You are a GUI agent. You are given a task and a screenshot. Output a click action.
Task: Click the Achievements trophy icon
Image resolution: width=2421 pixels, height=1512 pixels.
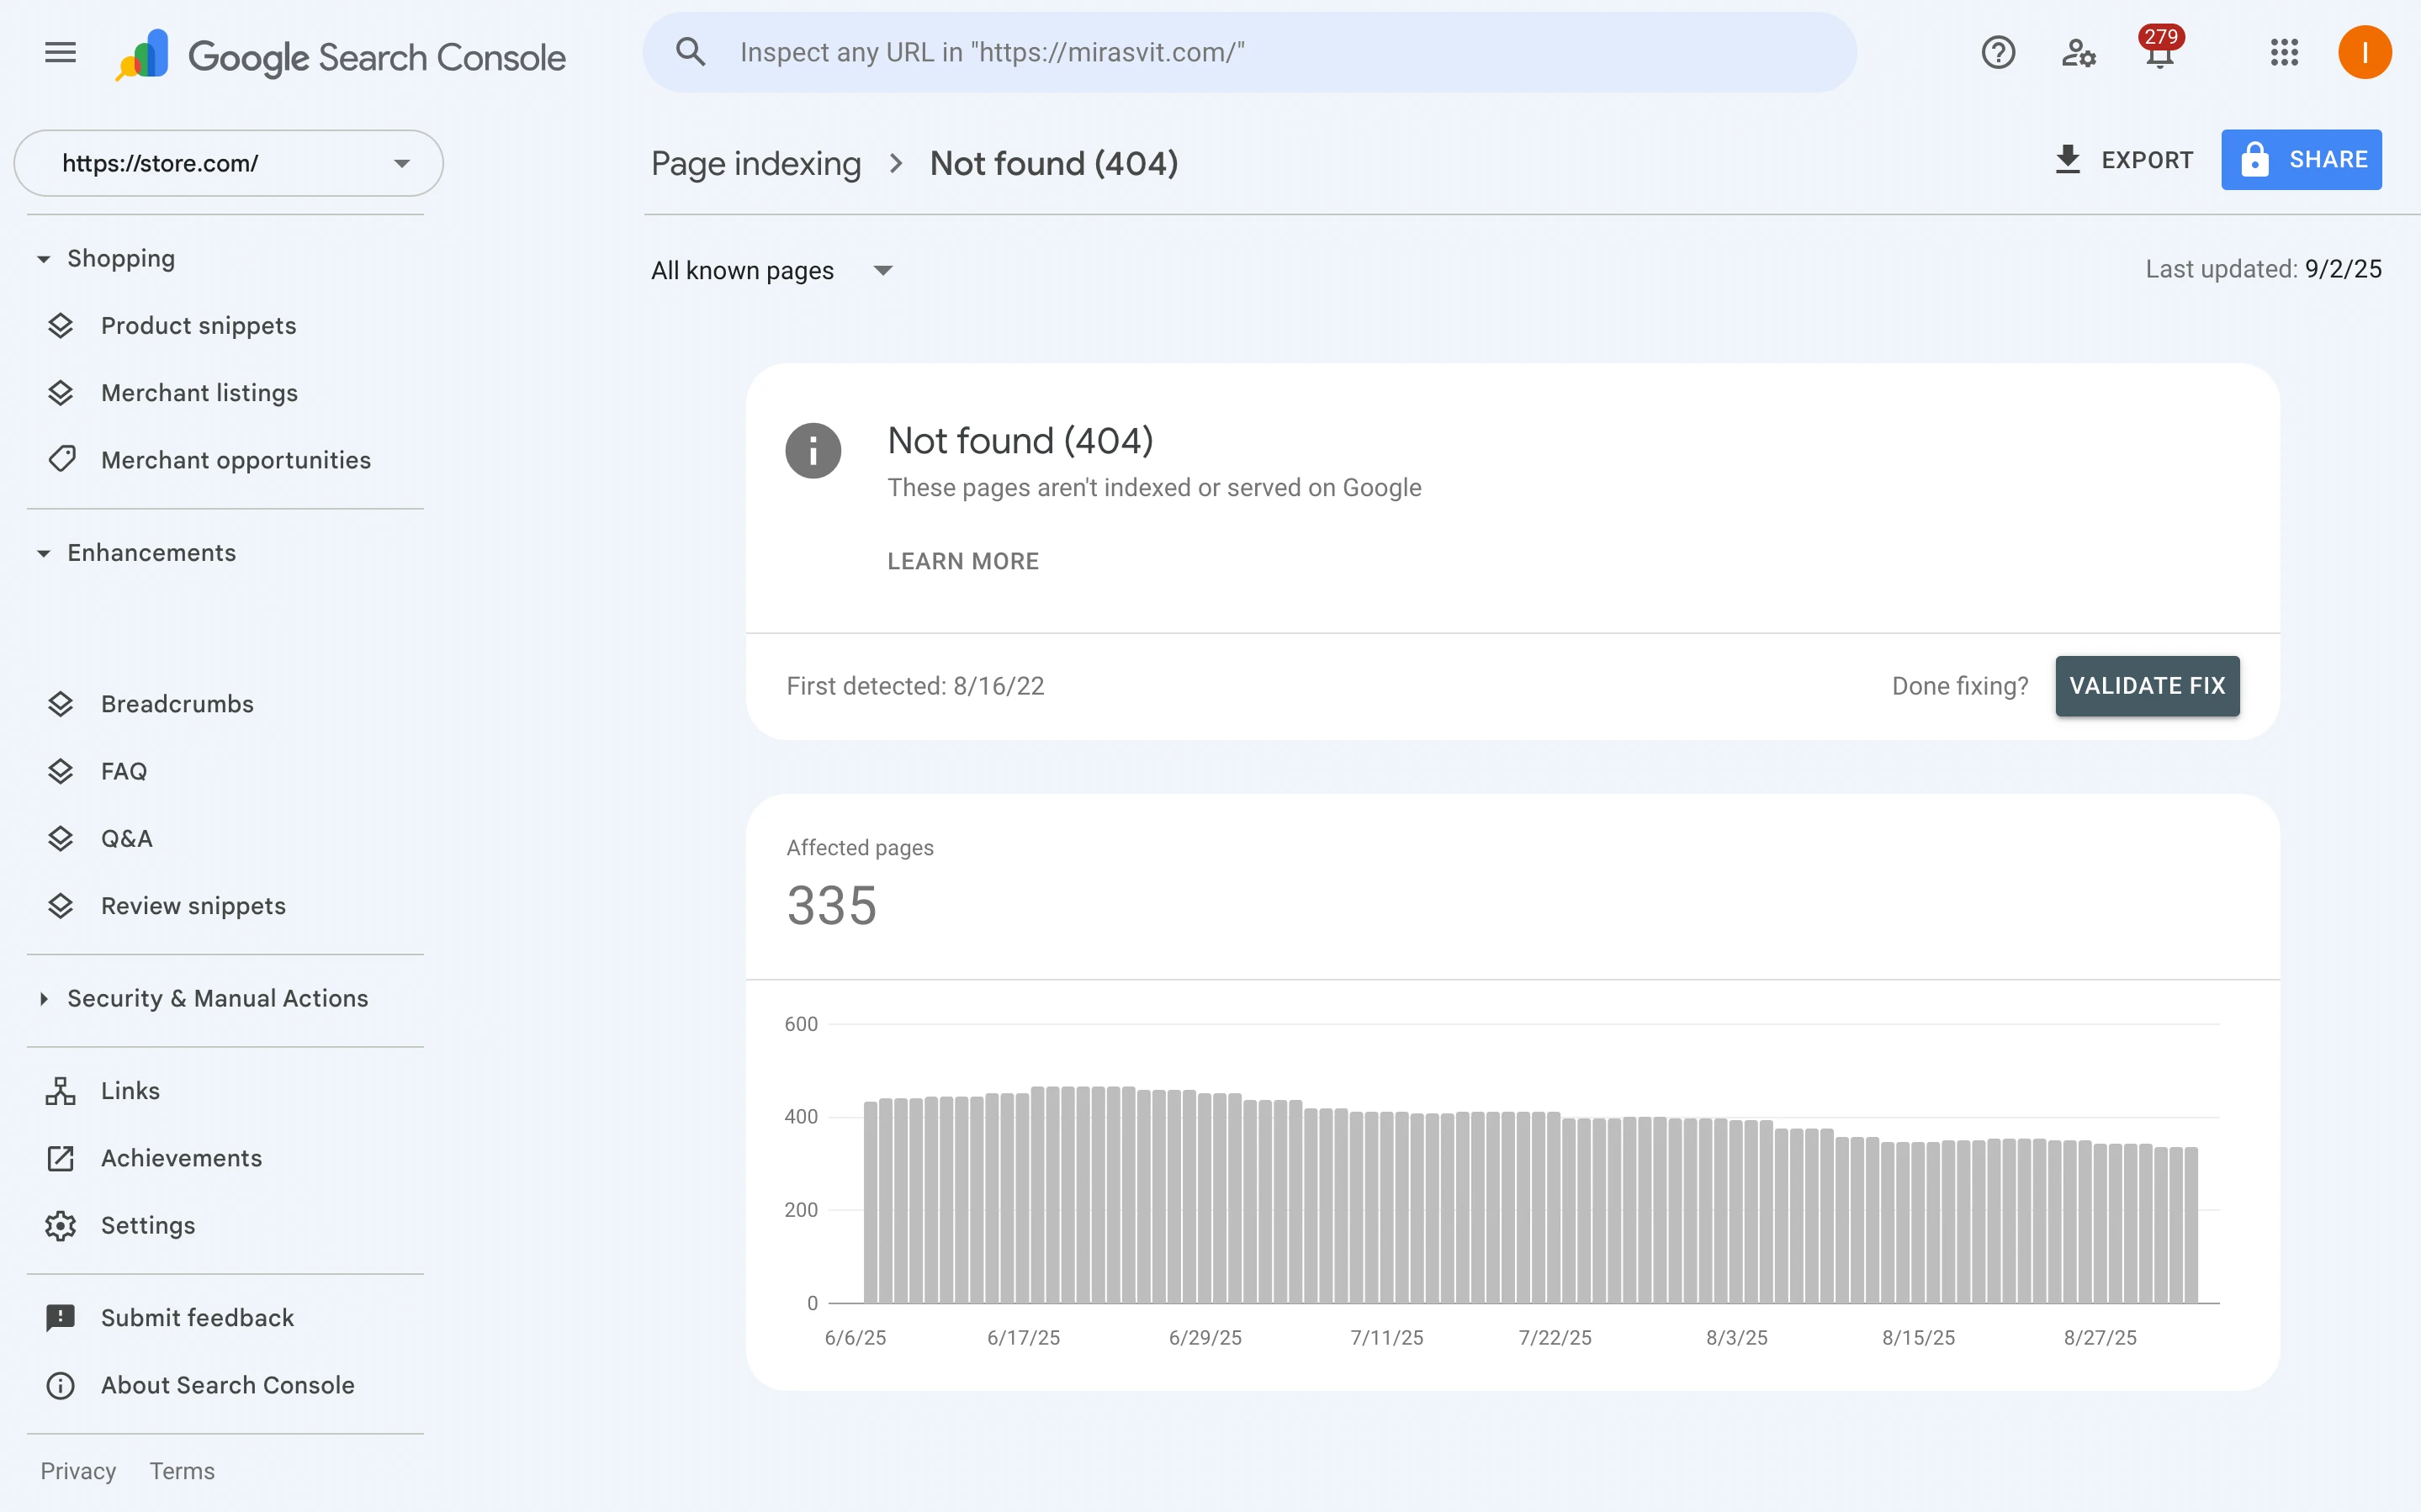[62, 1158]
